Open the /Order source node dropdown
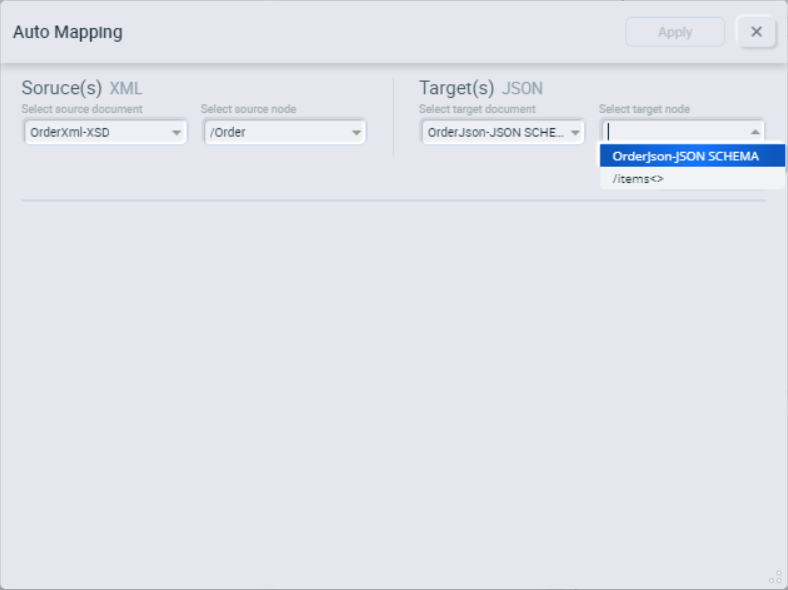Image resolution: width=788 pixels, height=590 pixels. pos(285,132)
